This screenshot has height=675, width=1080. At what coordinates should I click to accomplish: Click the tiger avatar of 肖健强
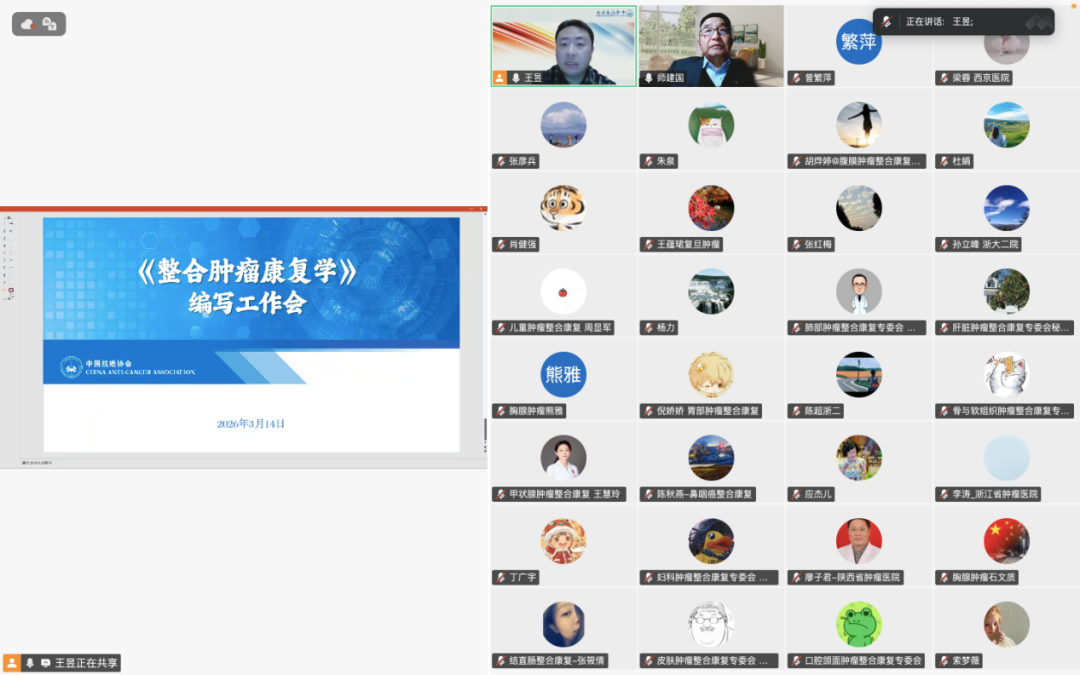pyautogui.click(x=563, y=208)
